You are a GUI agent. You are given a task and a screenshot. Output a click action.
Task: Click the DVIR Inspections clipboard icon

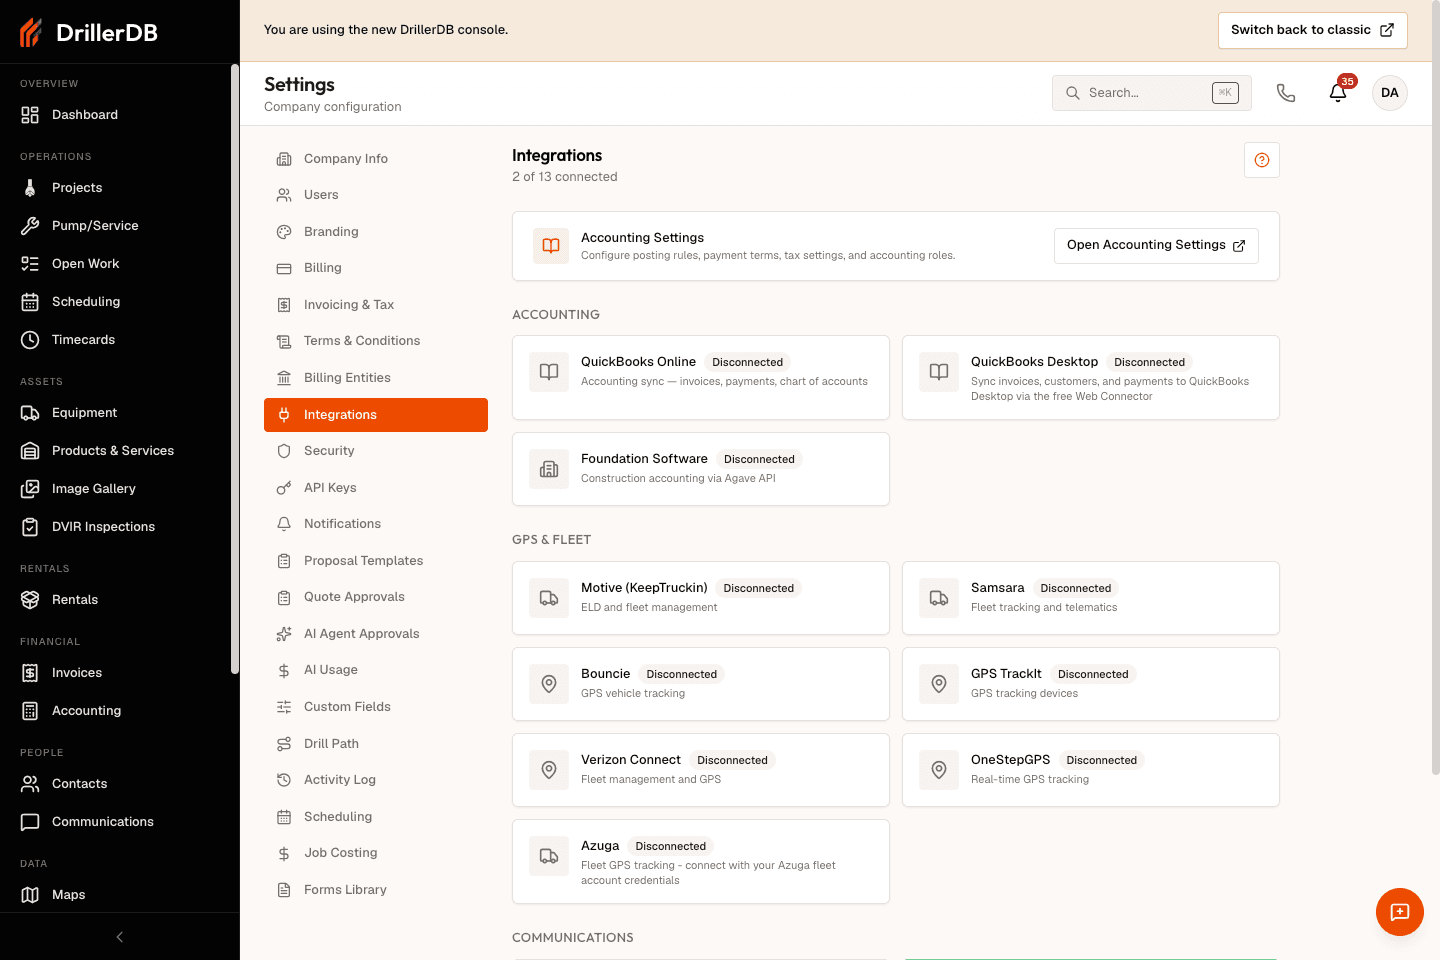[x=30, y=527]
